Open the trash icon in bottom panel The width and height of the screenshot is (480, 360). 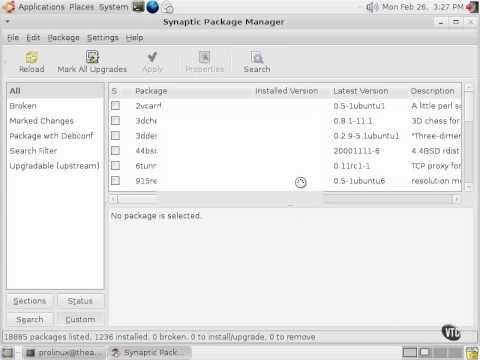(x=472, y=353)
